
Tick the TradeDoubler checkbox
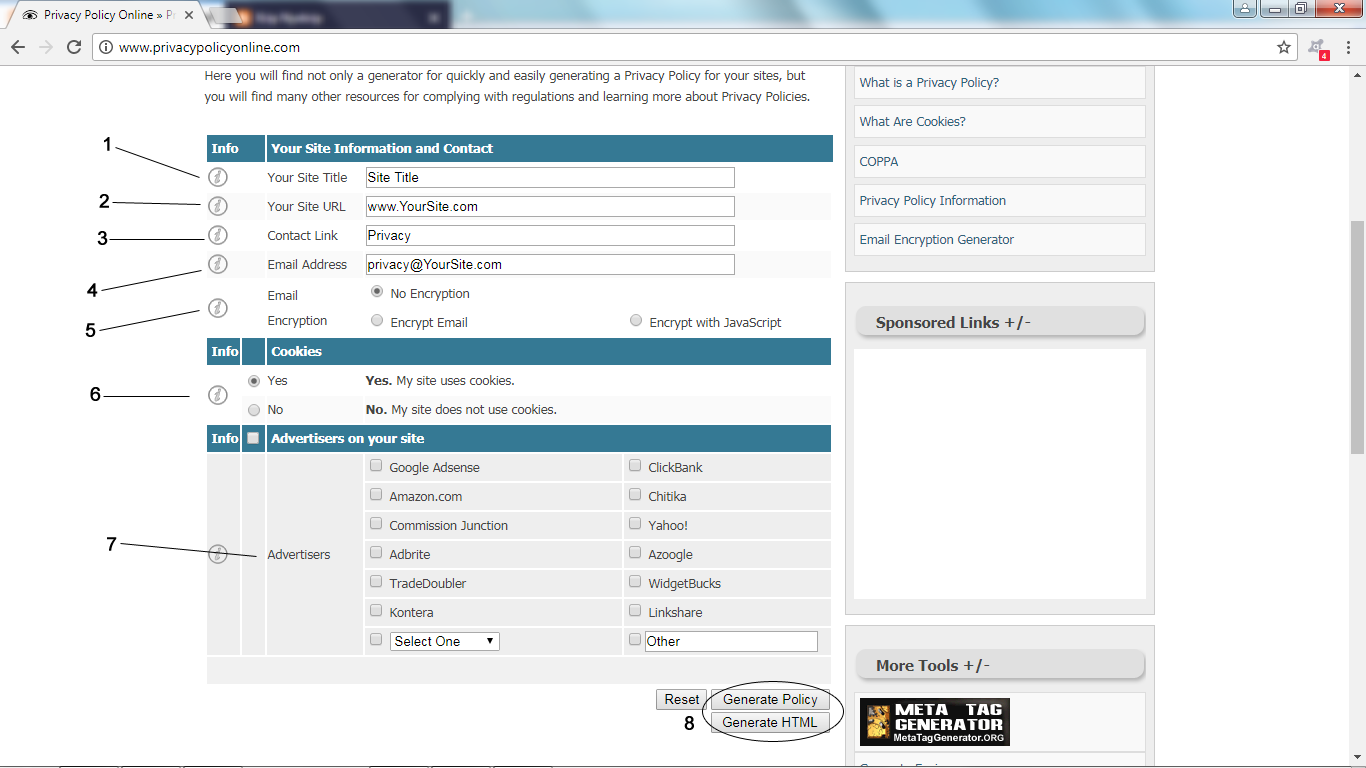coord(376,582)
